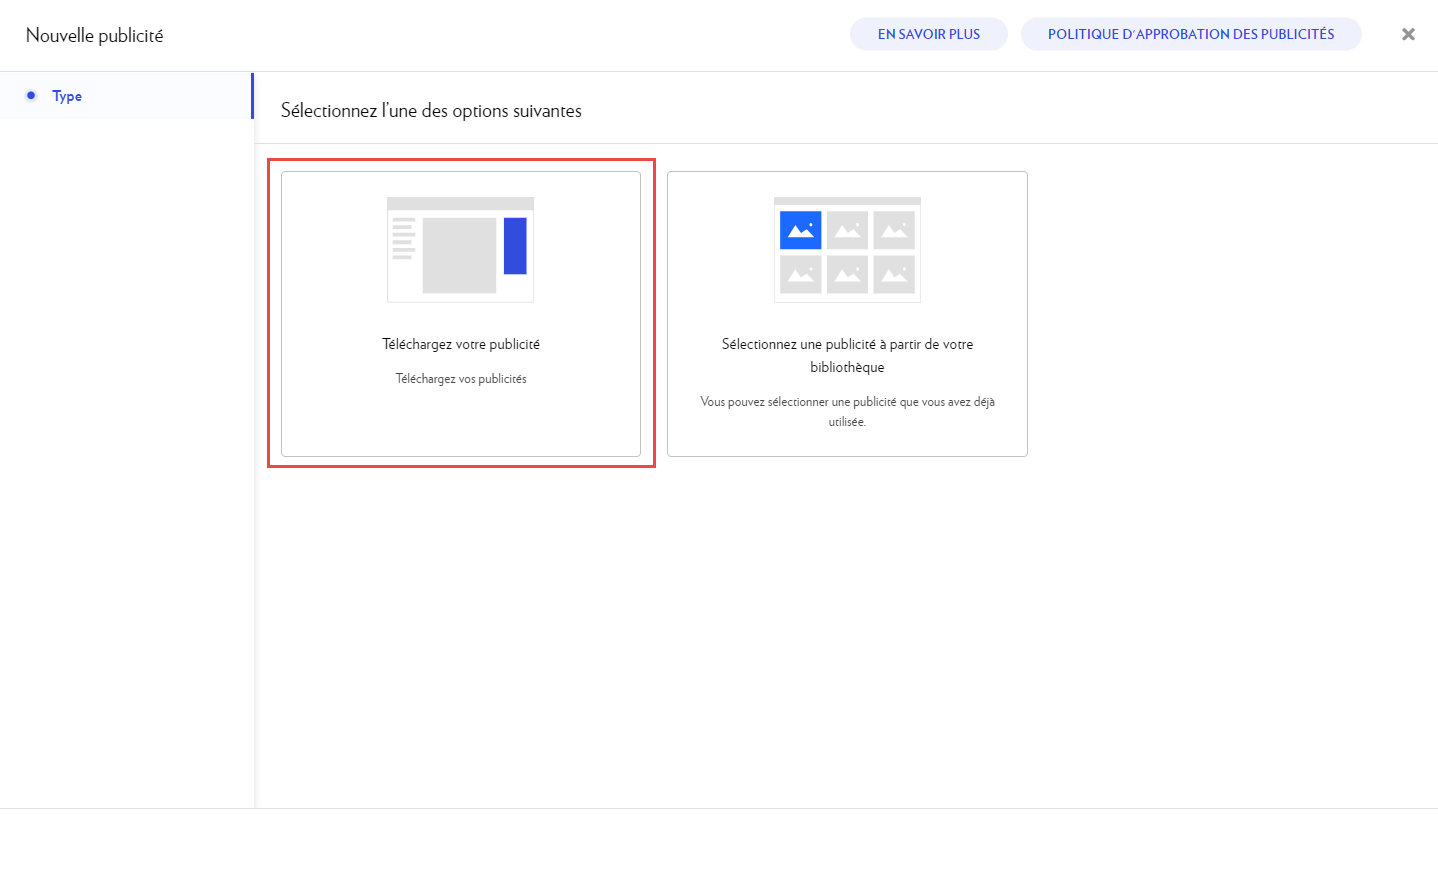The image size is (1438, 889).
Task: Open POLITIQUE D'APPROBATION DES PUBLICITÉS
Action: click(x=1190, y=34)
